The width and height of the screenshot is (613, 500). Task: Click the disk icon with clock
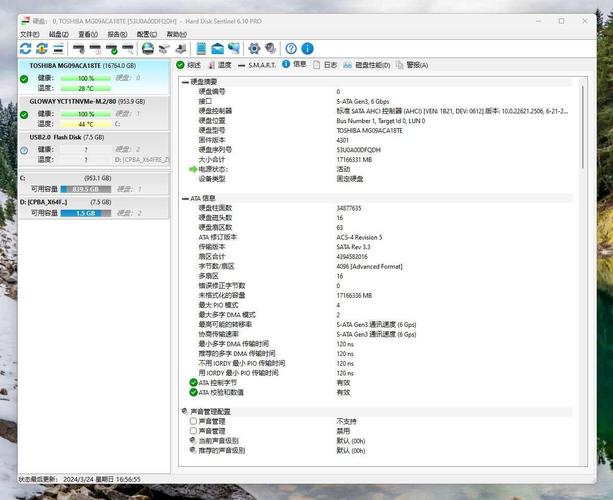click(x=95, y=49)
